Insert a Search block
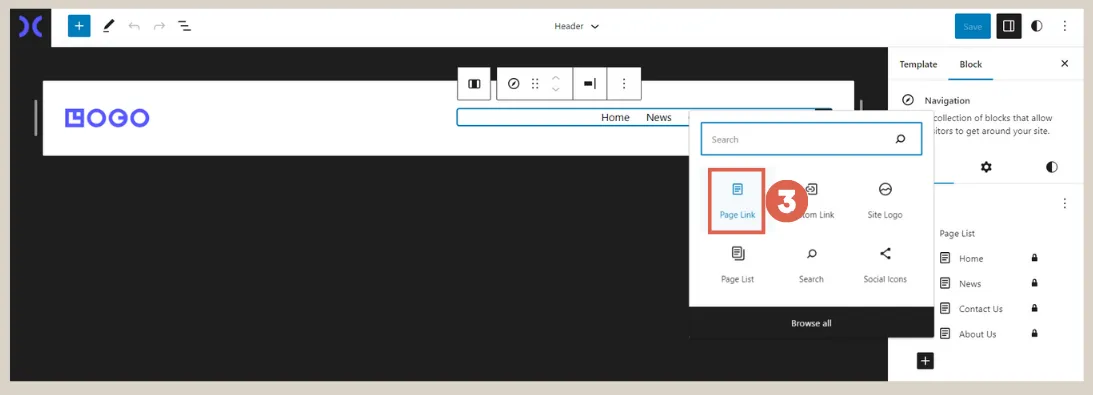 click(x=811, y=265)
